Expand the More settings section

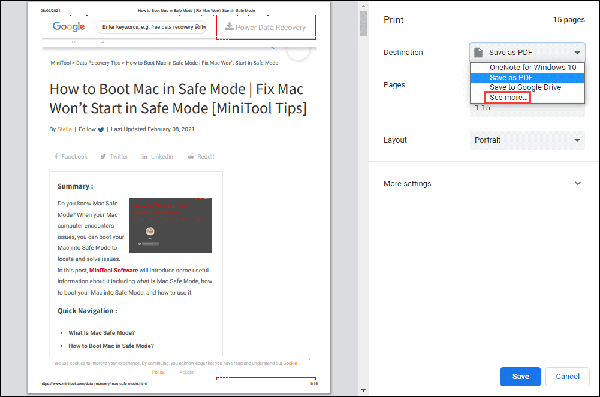click(483, 184)
